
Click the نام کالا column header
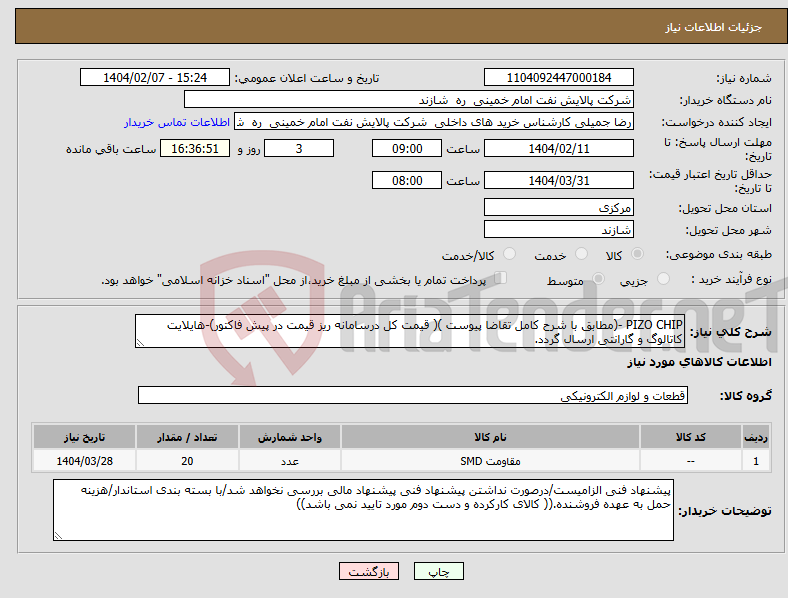(x=490, y=437)
